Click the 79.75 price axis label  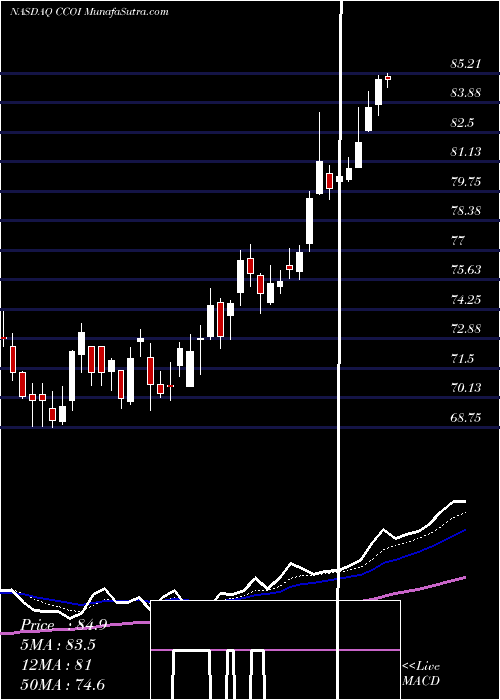pyautogui.click(x=466, y=182)
